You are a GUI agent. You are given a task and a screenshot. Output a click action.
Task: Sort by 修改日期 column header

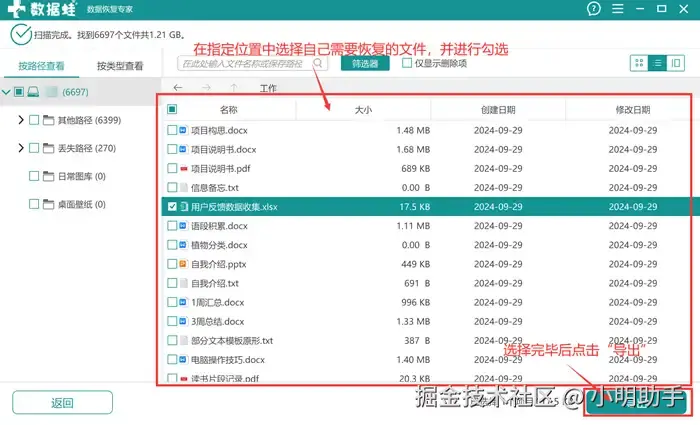tap(633, 110)
